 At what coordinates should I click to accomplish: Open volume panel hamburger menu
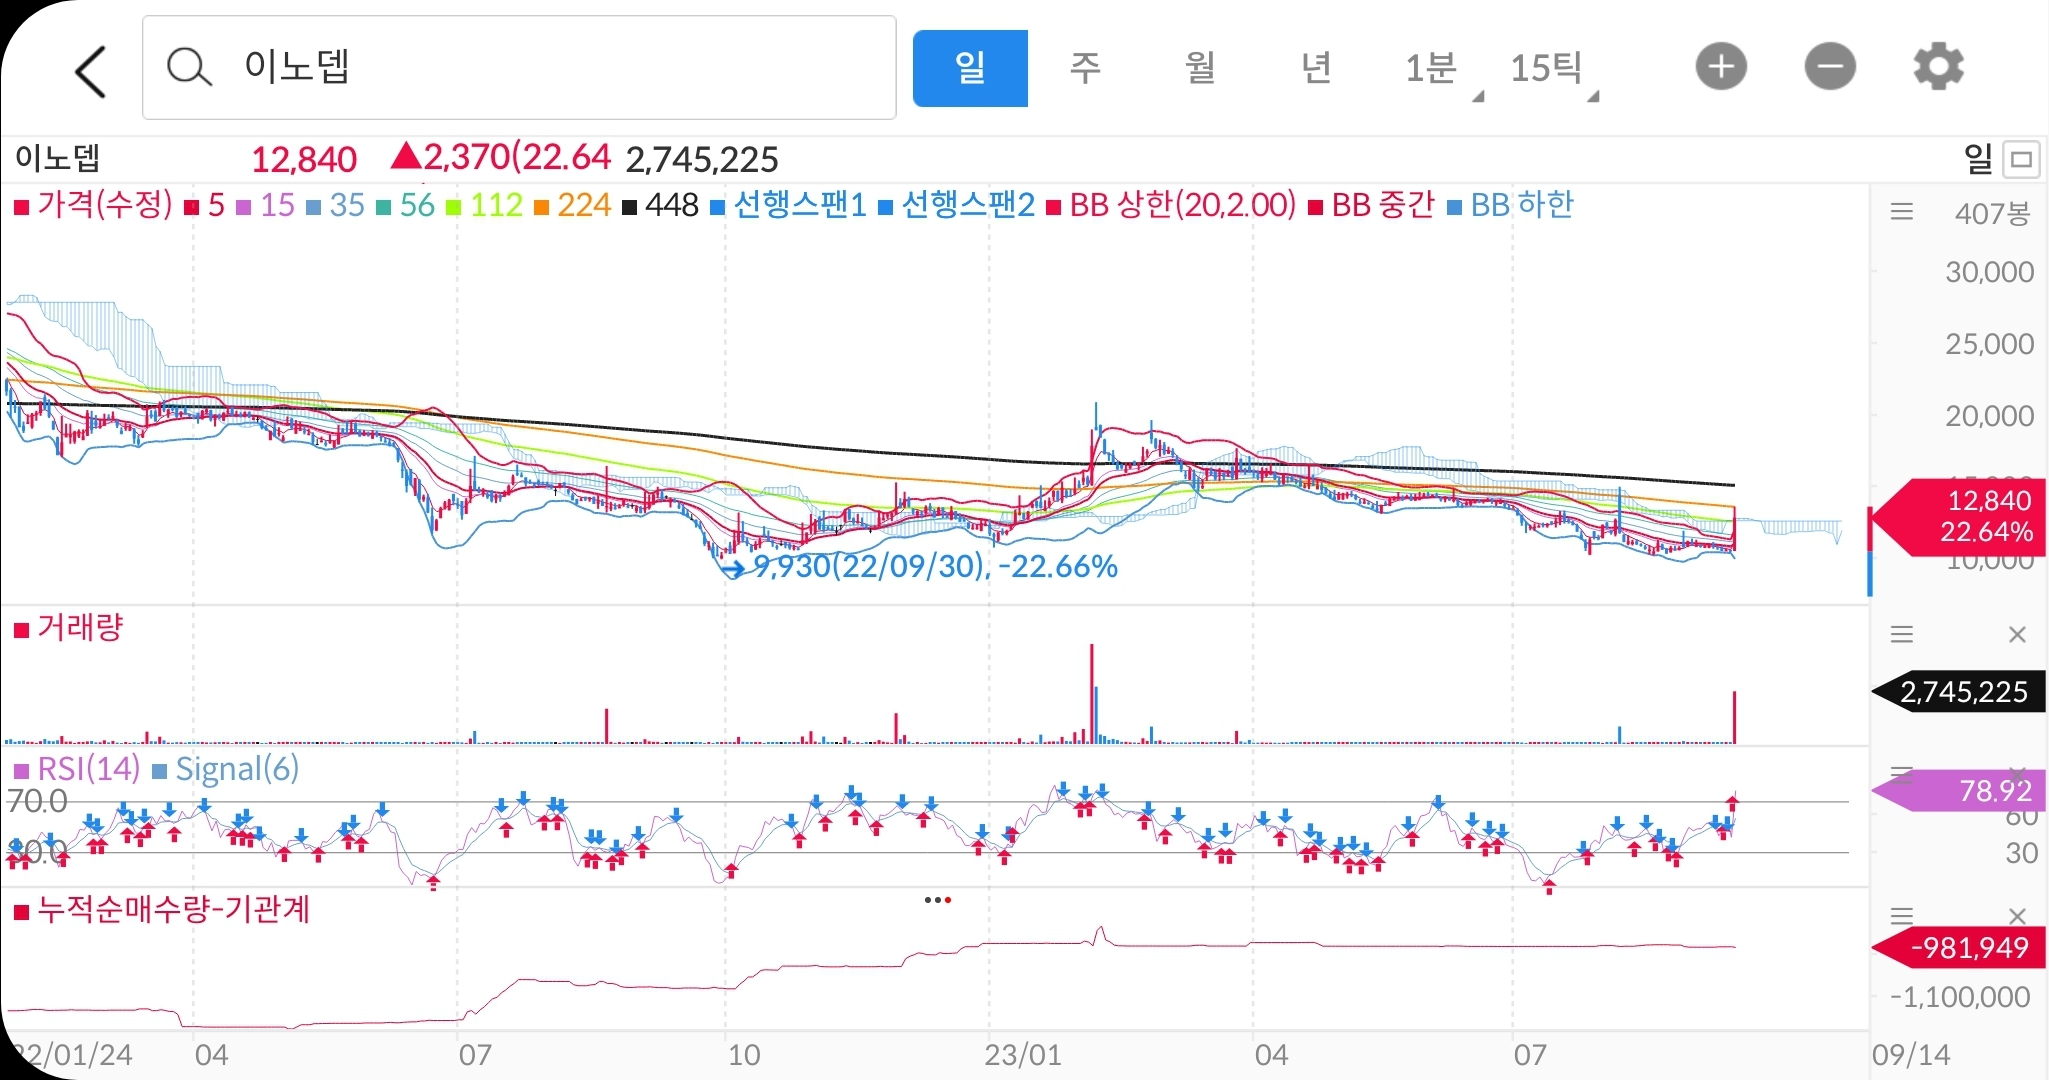coord(1901,635)
